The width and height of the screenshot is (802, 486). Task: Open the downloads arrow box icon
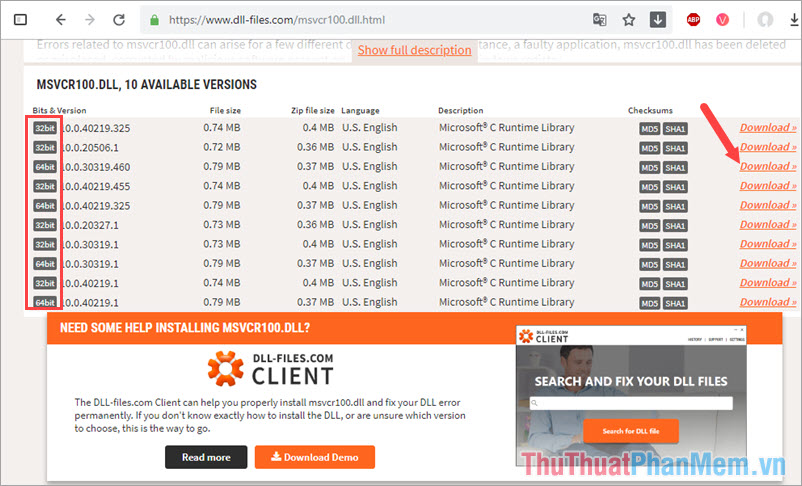[658, 20]
